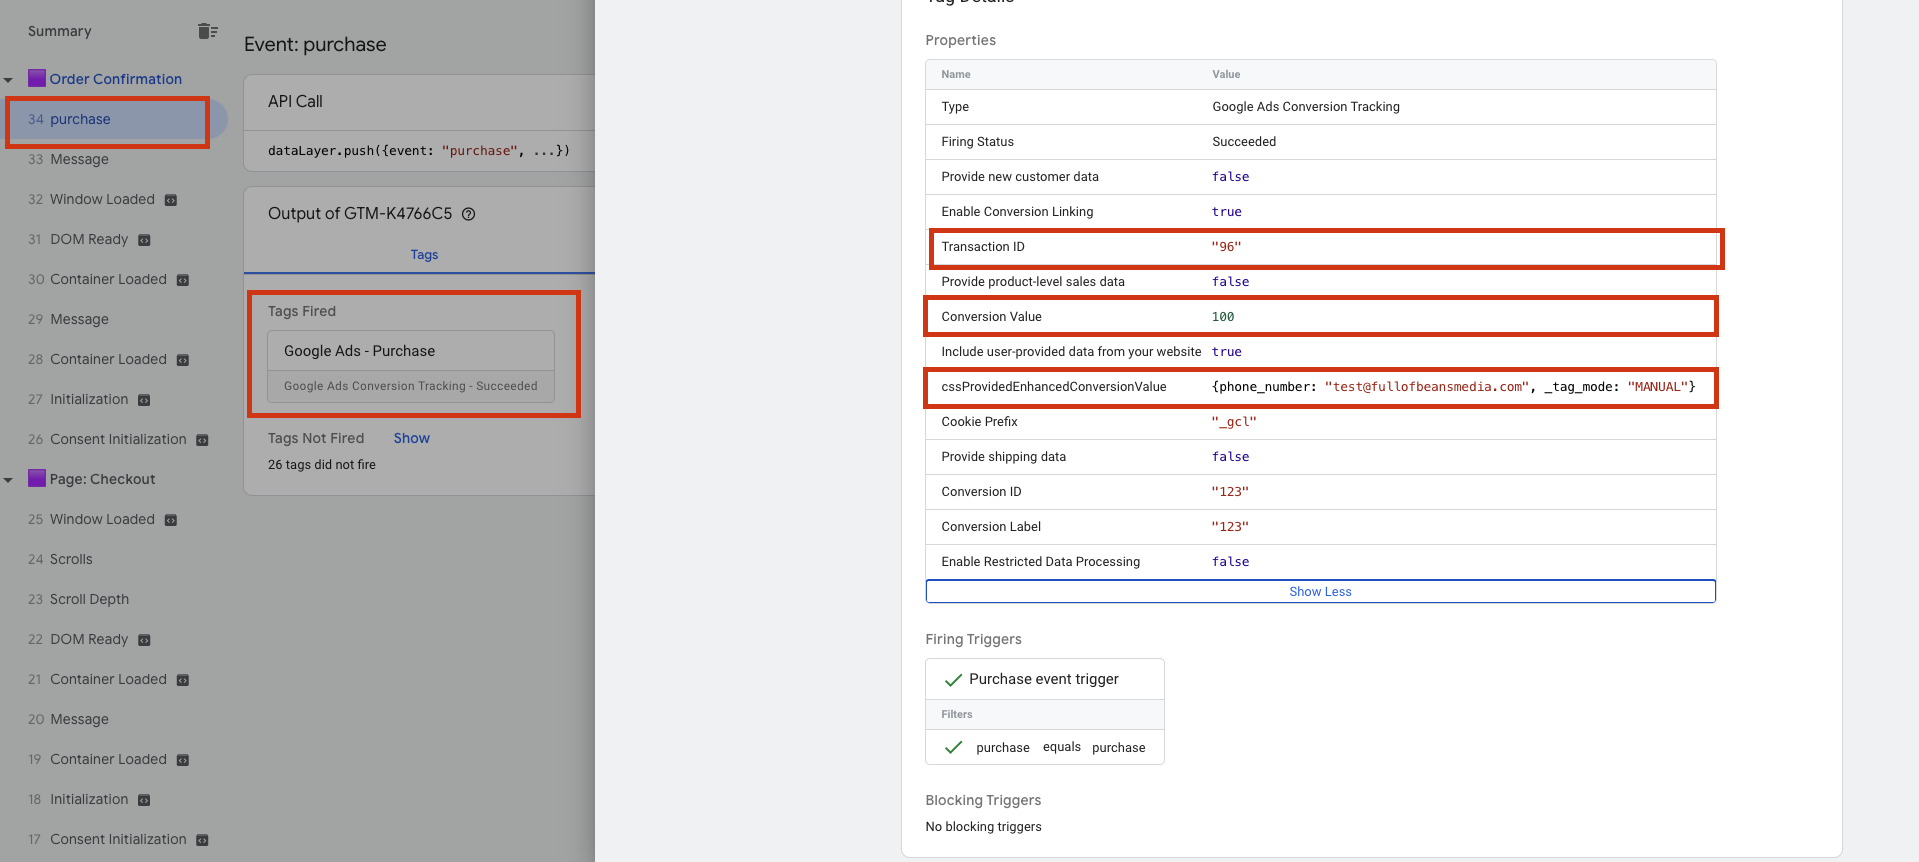
Task: Click the code icon next to 18 Initialization
Action: (144, 800)
